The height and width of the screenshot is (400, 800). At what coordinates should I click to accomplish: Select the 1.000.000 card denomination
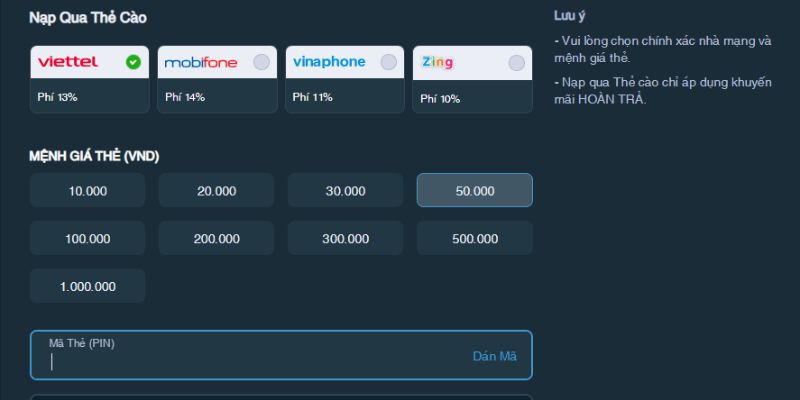pyautogui.click(x=88, y=286)
